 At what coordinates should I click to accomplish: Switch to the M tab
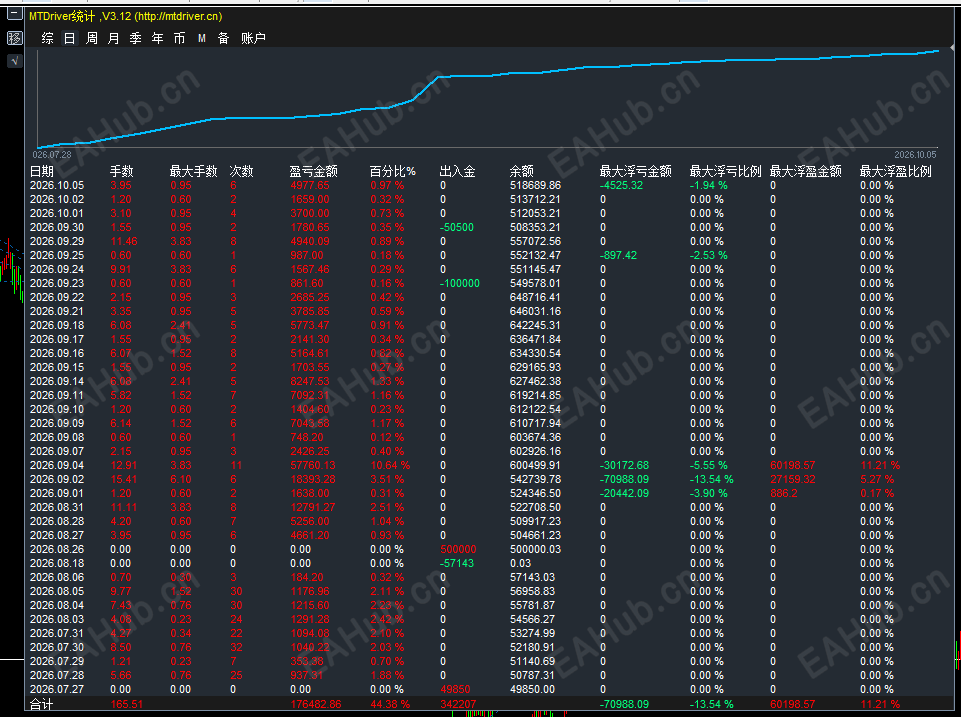pyautogui.click(x=202, y=39)
